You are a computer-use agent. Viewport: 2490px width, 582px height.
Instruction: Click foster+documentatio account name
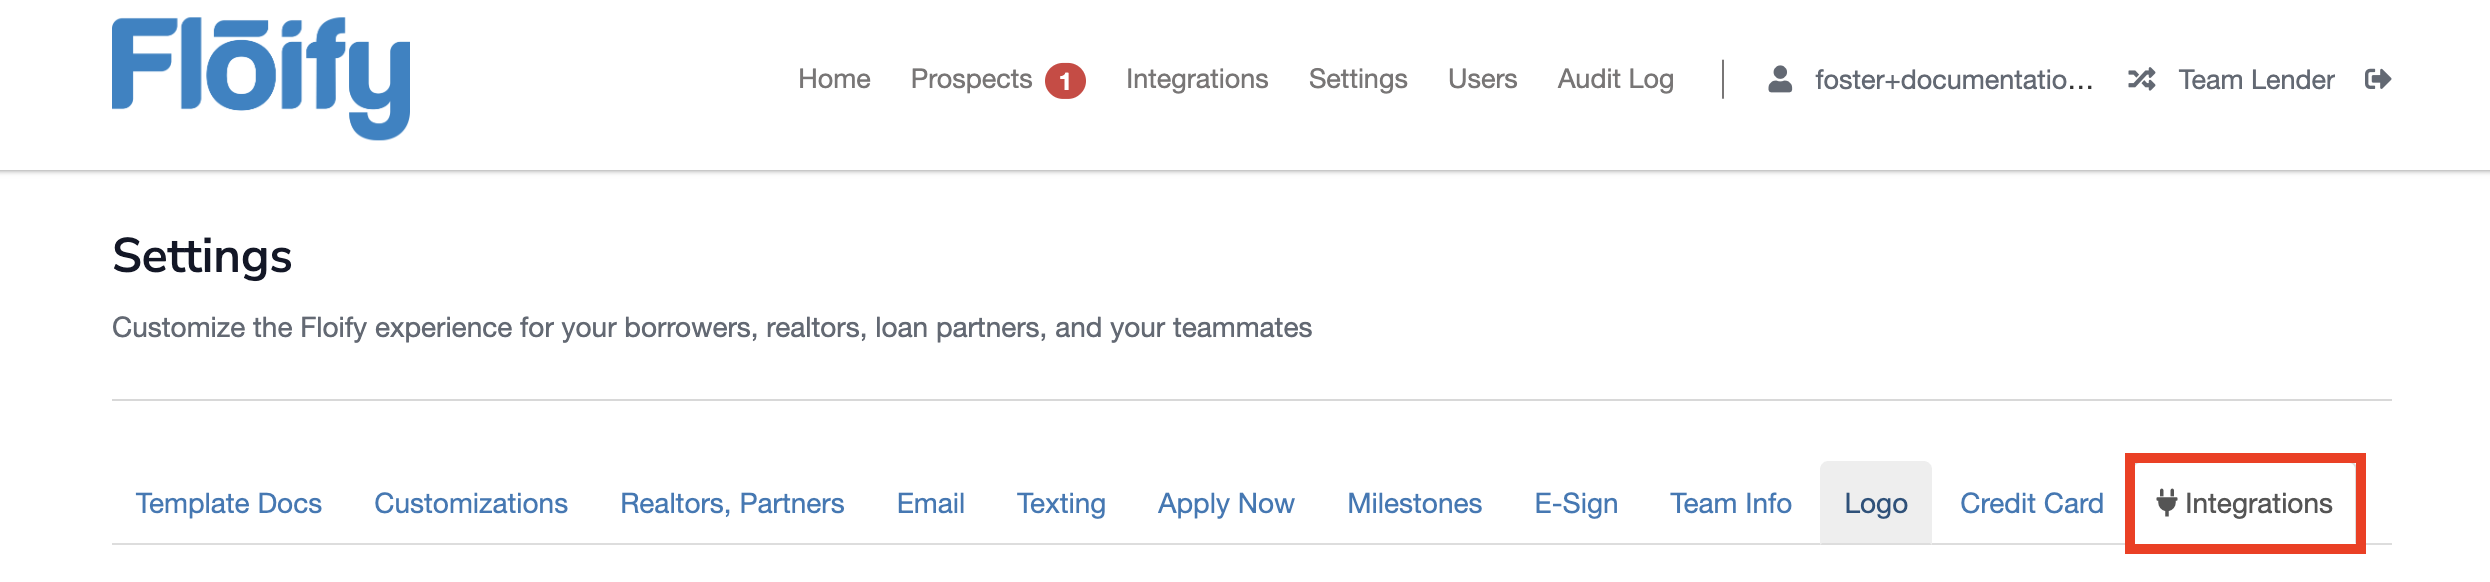[x=1955, y=80]
